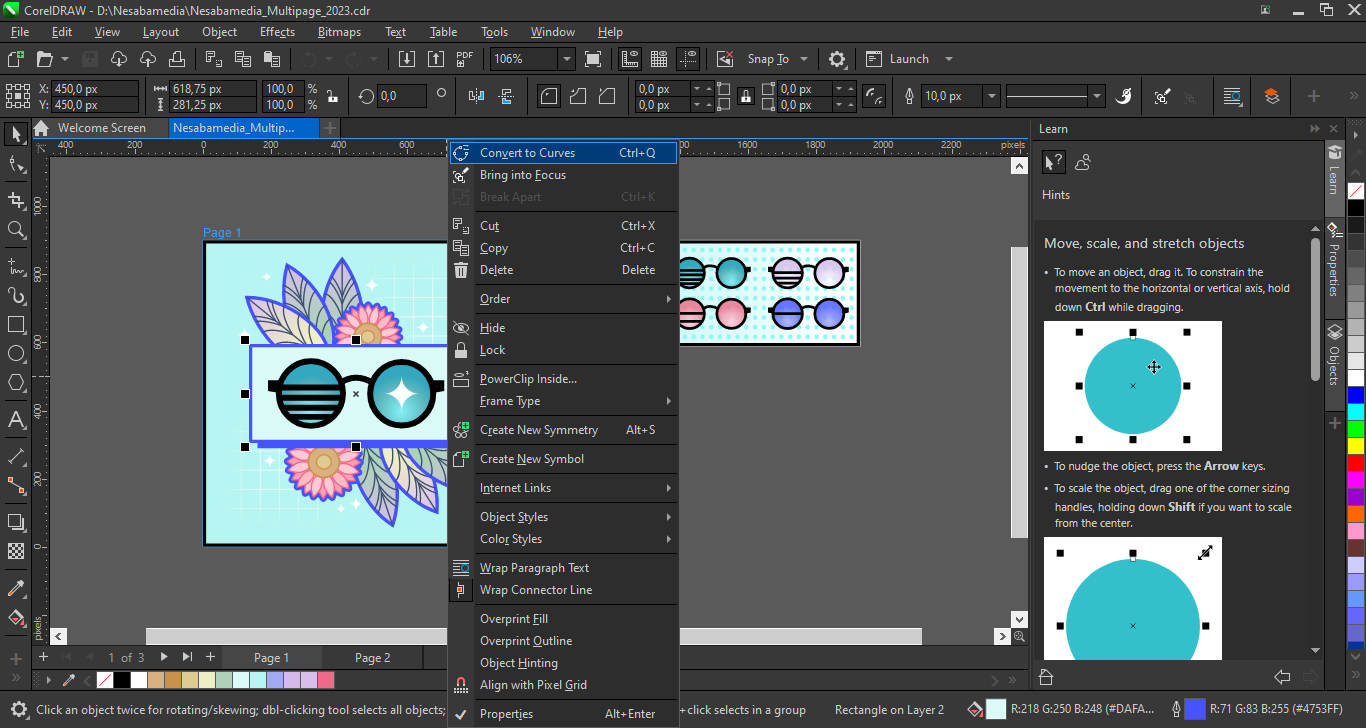This screenshot has height=728, width=1366.
Task: Choose the Ellipse tool
Action: 16,354
